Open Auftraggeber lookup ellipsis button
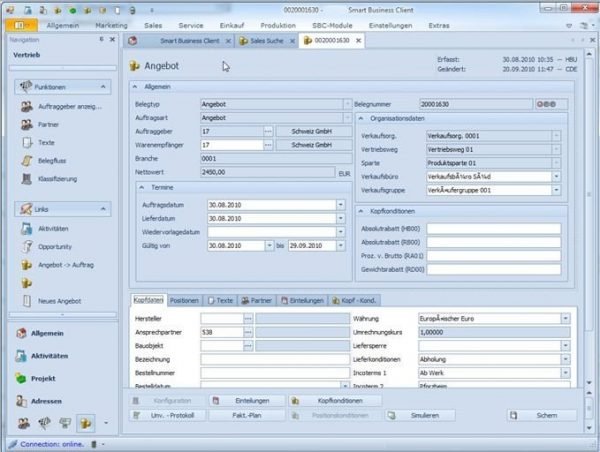 (268, 131)
